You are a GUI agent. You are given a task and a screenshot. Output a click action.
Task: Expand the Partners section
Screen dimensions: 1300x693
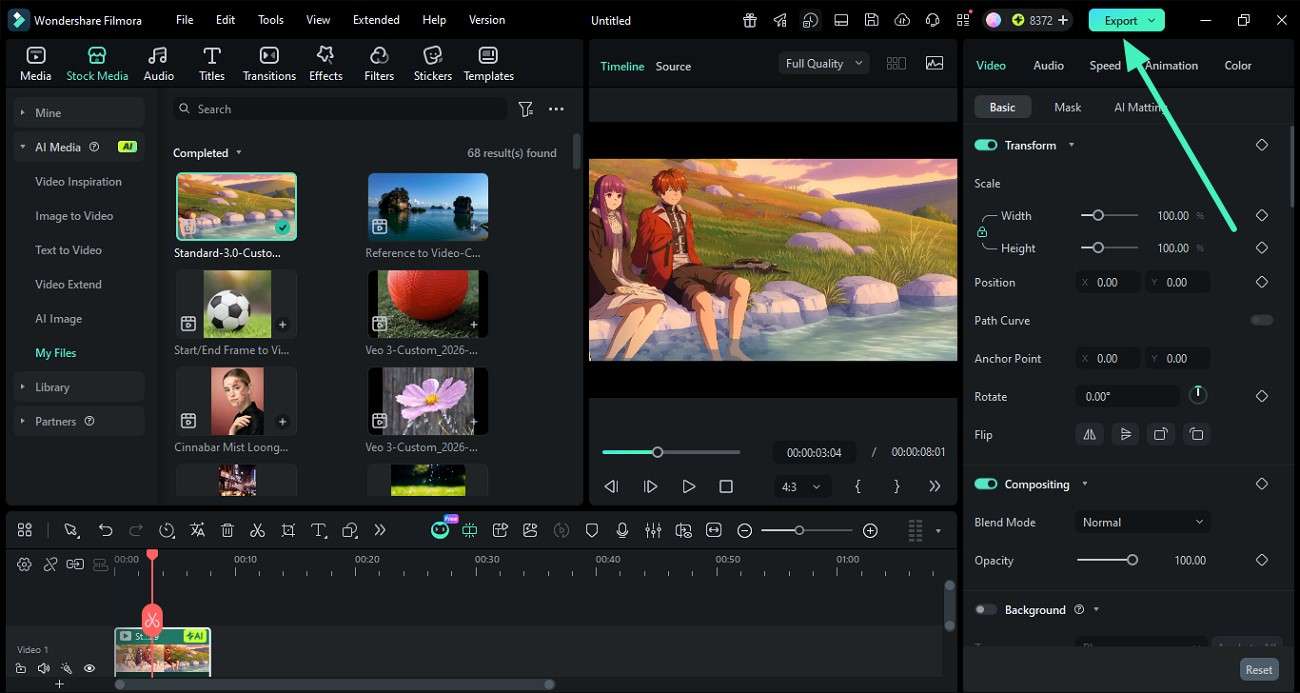point(80,421)
